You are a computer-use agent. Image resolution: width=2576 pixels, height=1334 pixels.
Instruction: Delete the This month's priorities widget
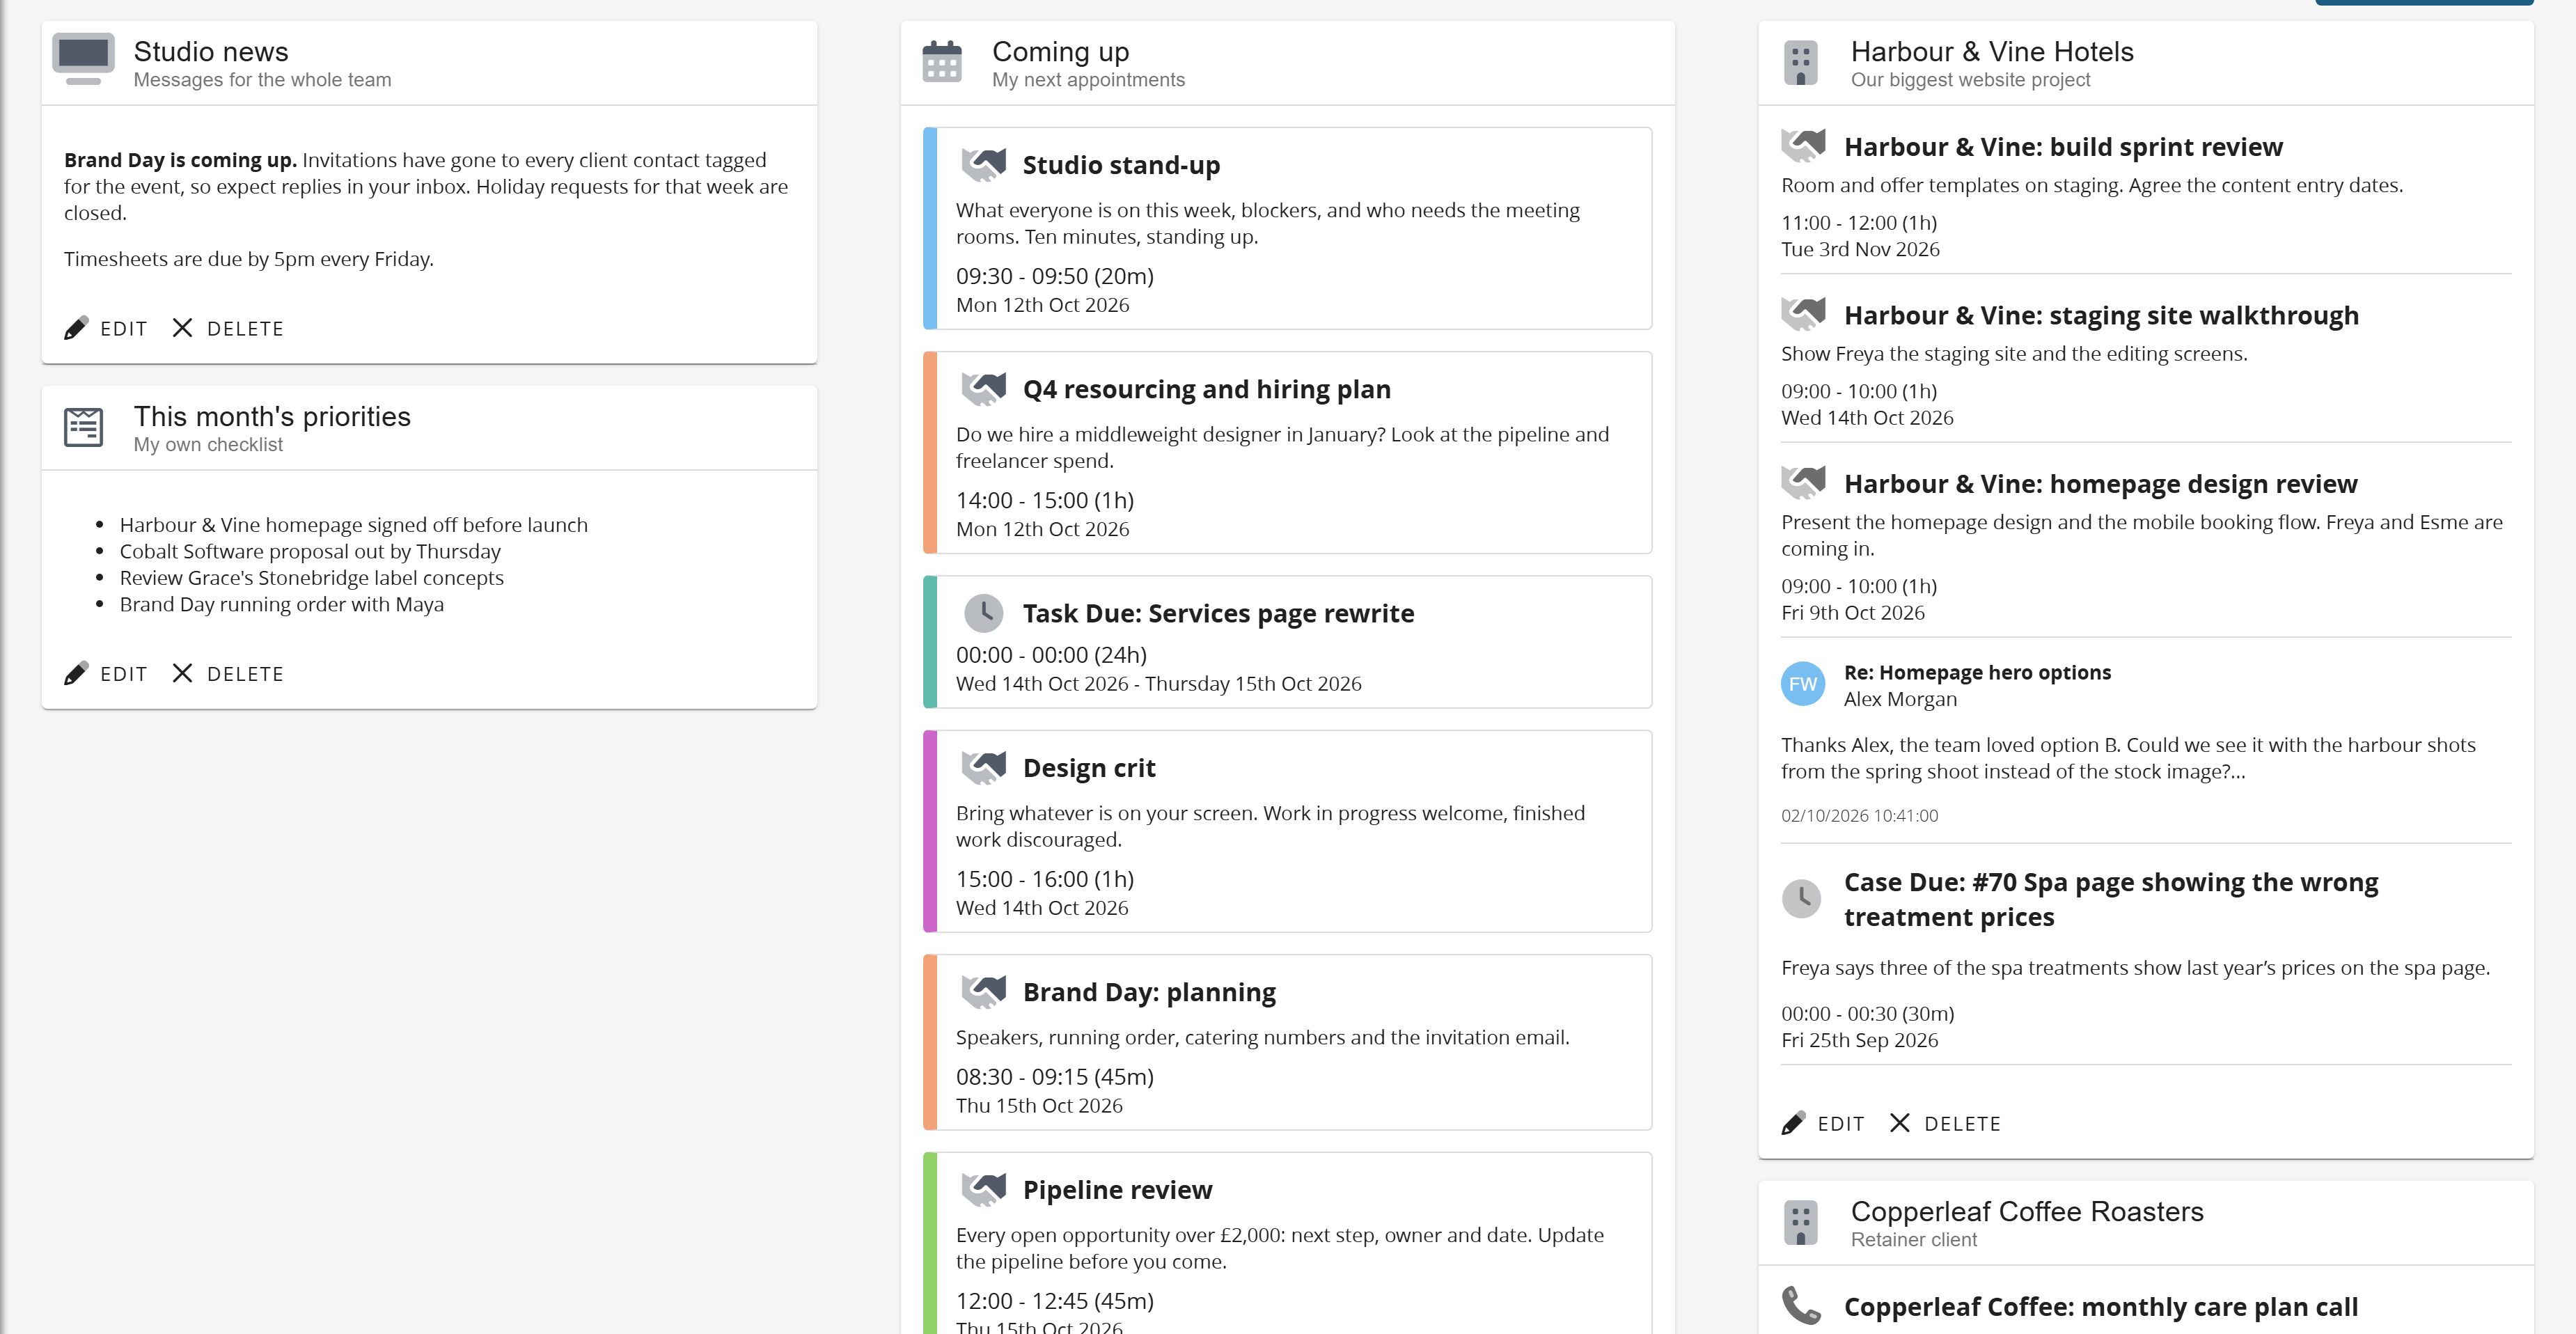228,673
